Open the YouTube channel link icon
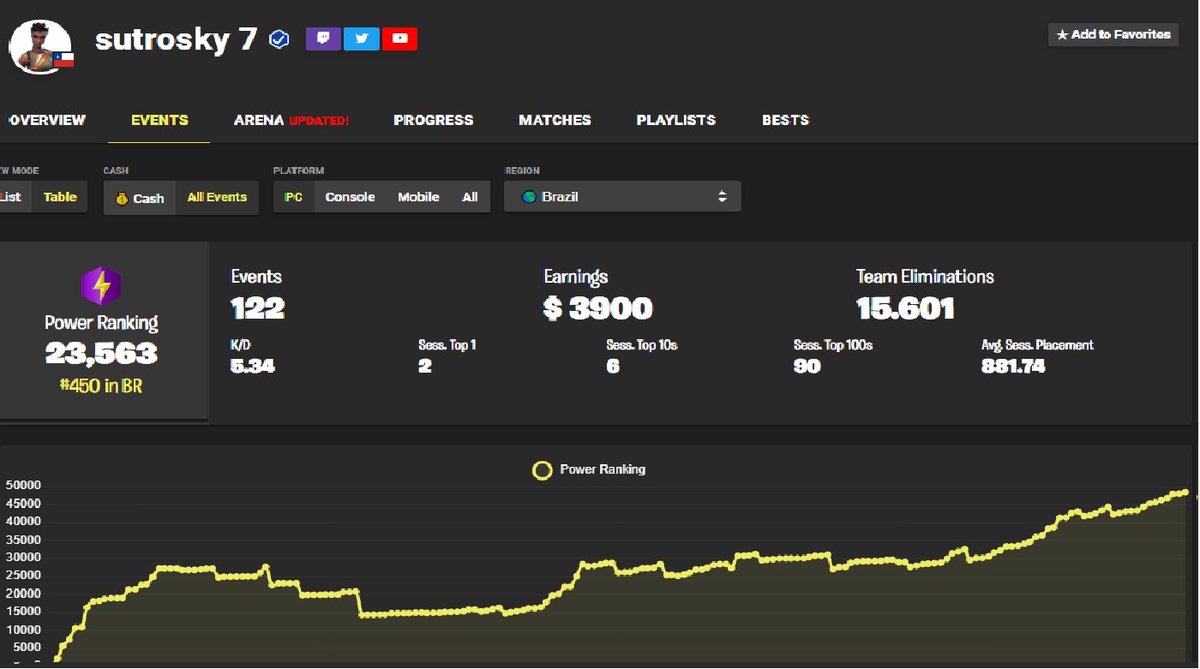This screenshot has width=1200, height=669. (x=400, y=39)
